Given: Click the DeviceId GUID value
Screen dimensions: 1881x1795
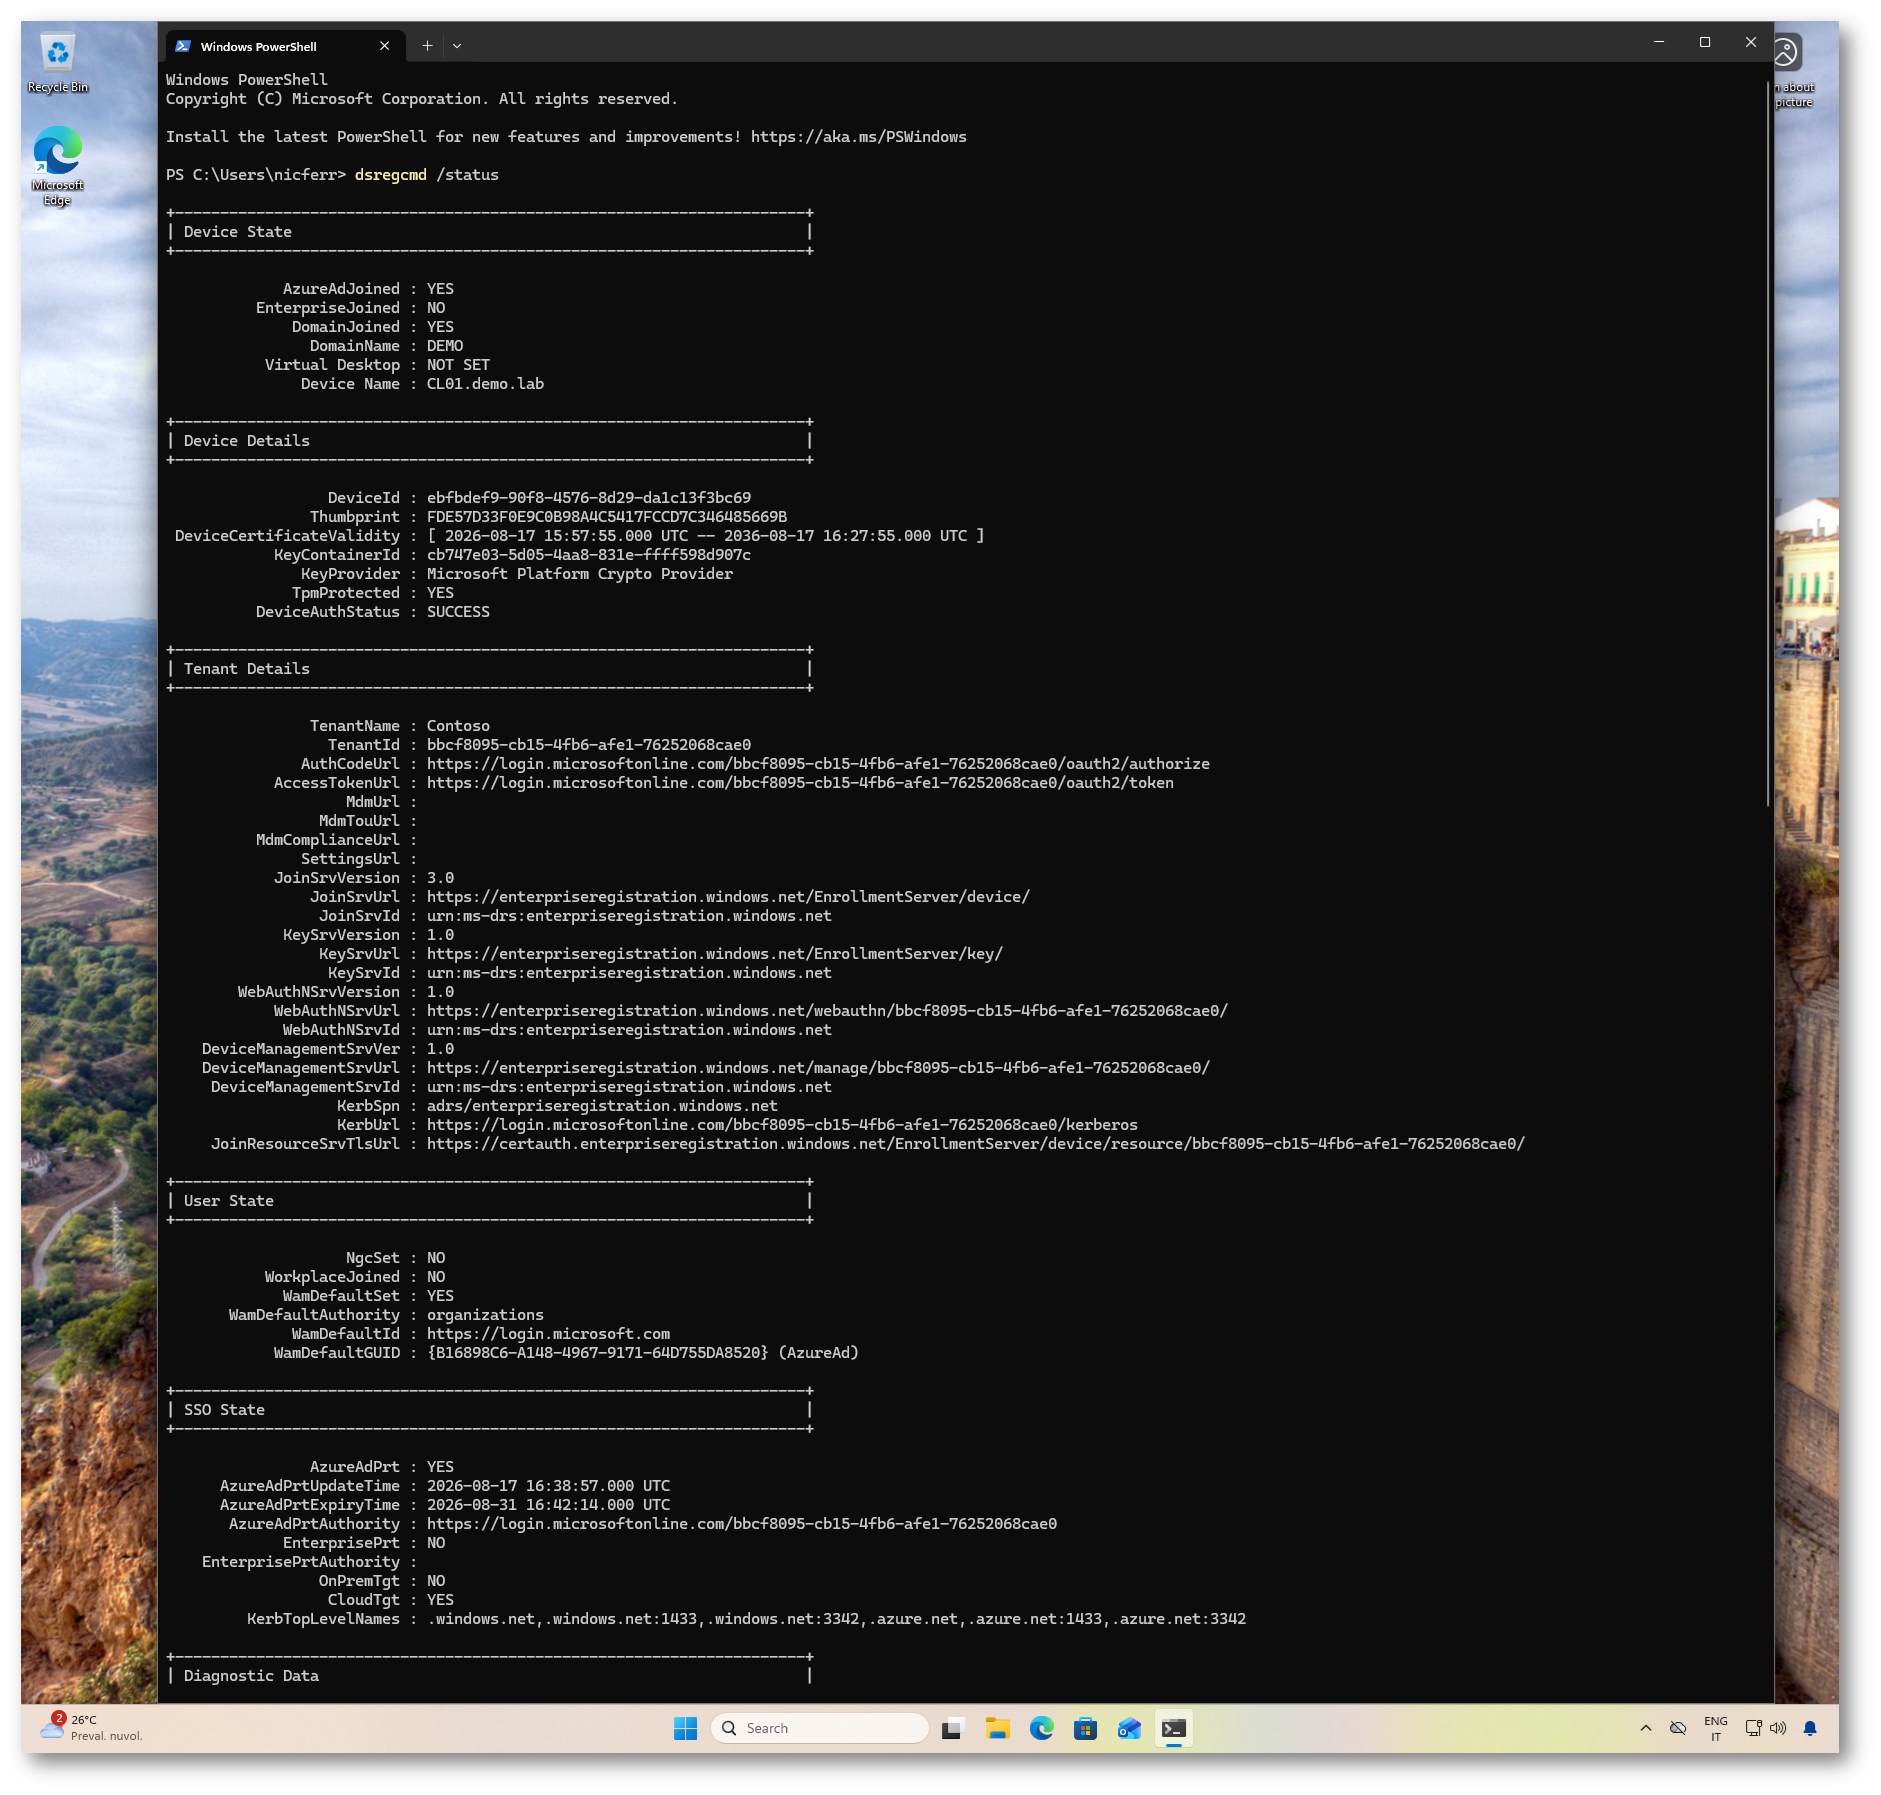Looking at the screenshot, I should [589, 498].
